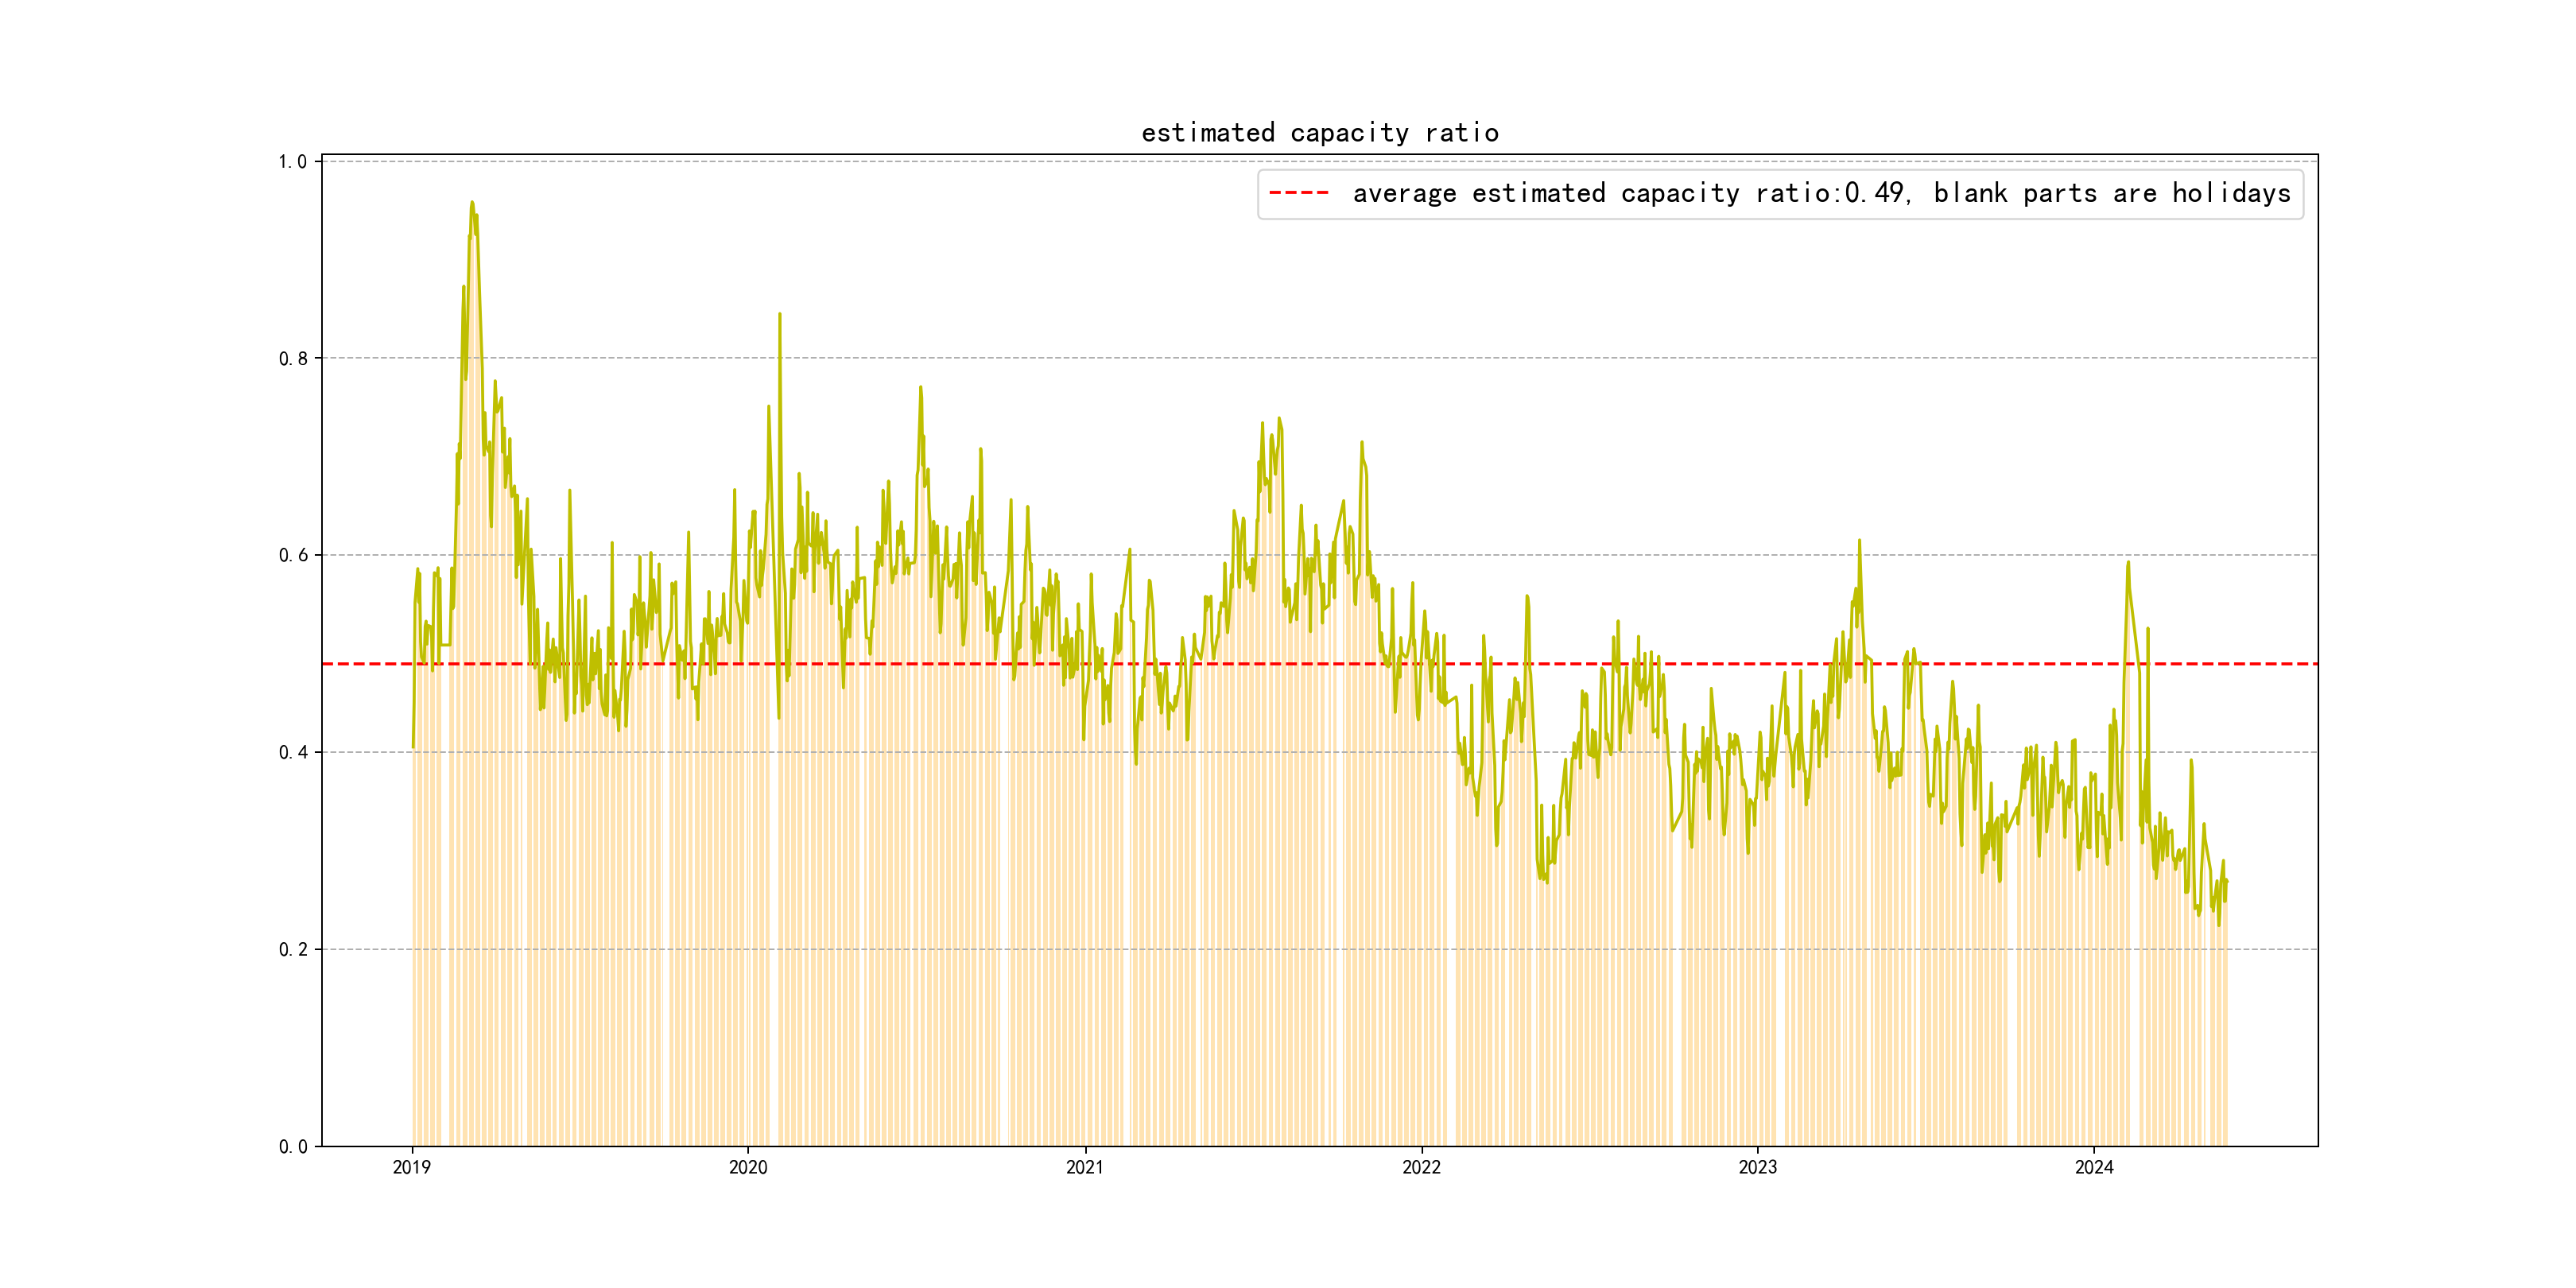Click the highest peak in early 2019
Screen dimensions: 2576x1288
click(472, 203)
